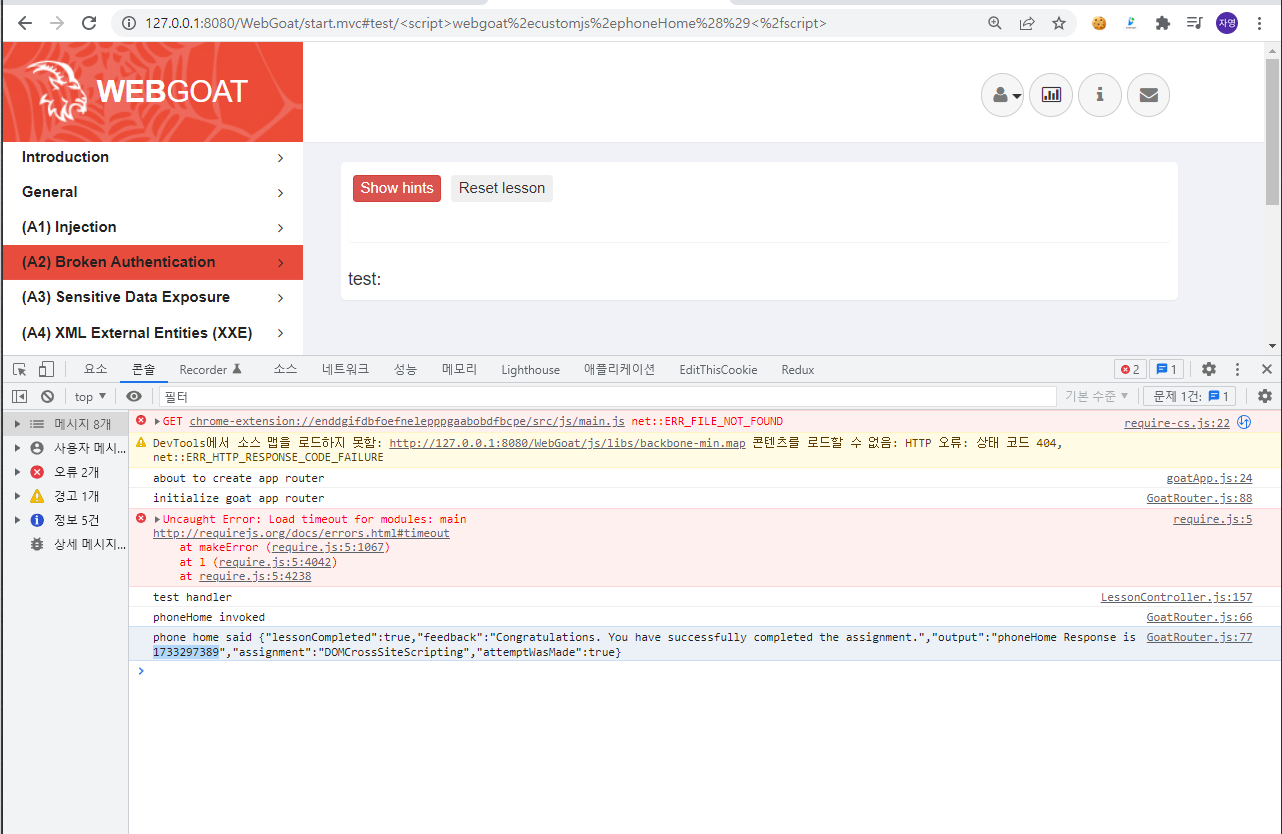The image size is (1282, 834).
Task: Open the 기본 수준 log level dropdown
Action: coord(1097,396)
